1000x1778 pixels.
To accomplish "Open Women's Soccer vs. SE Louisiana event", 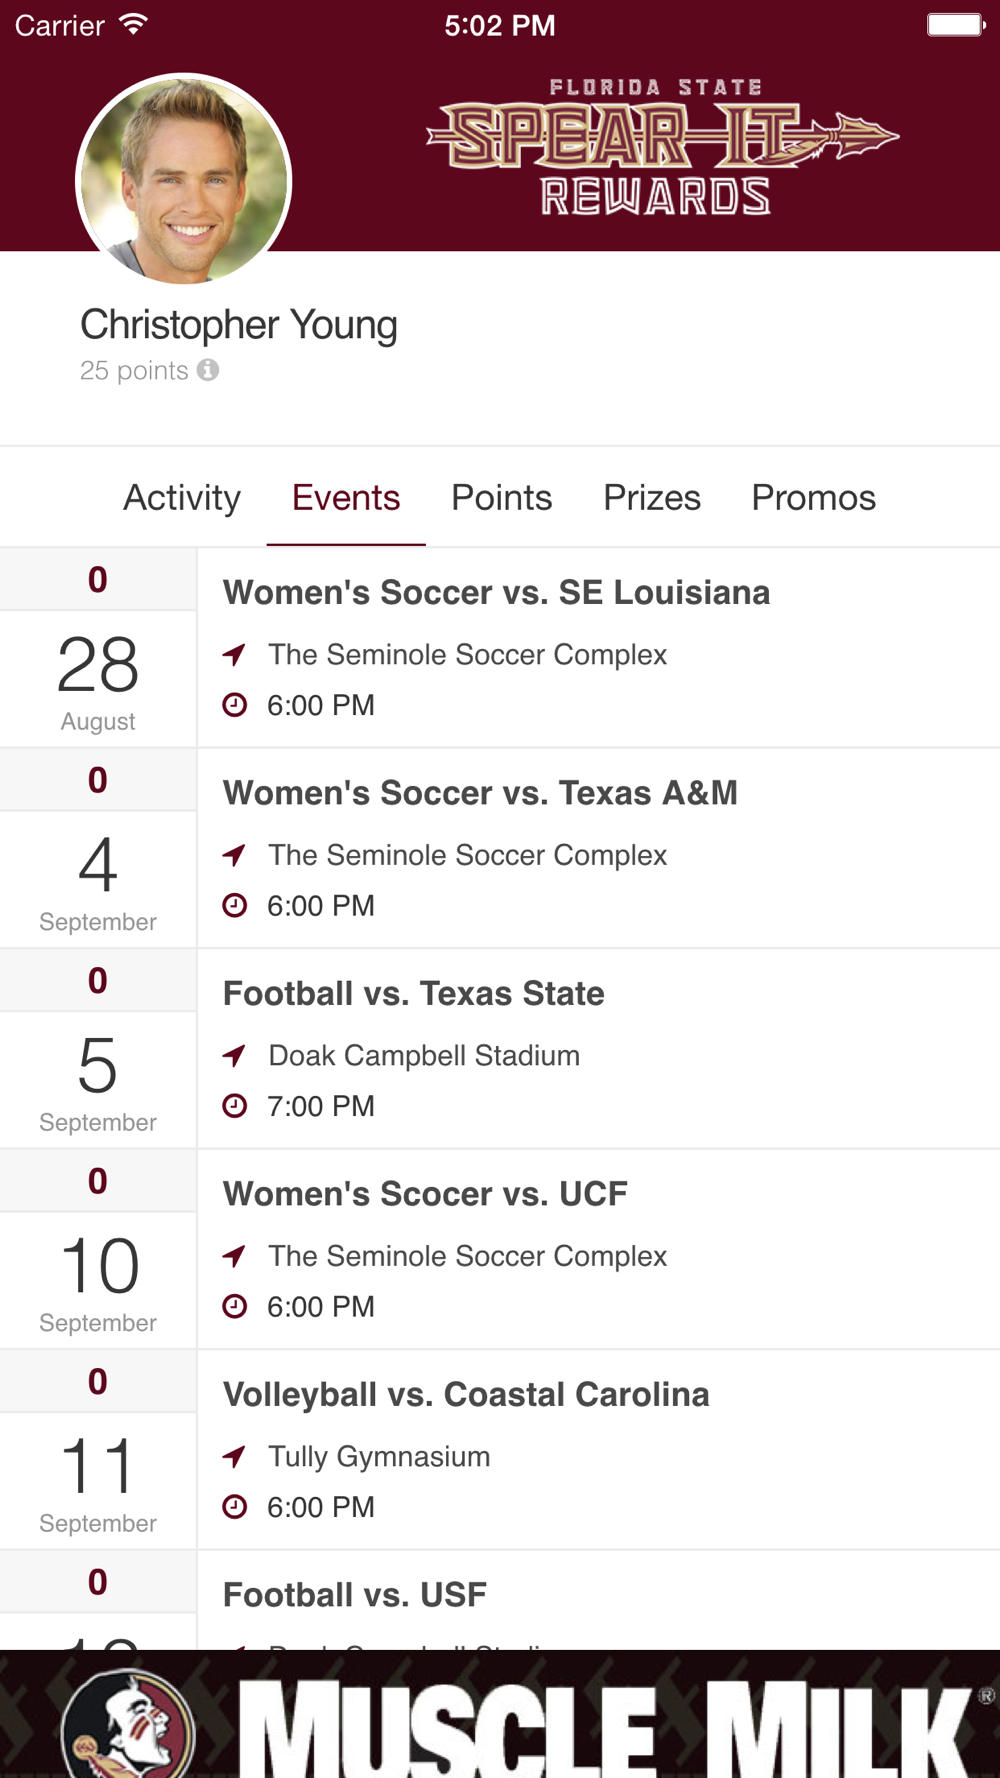I will (496, 593).
